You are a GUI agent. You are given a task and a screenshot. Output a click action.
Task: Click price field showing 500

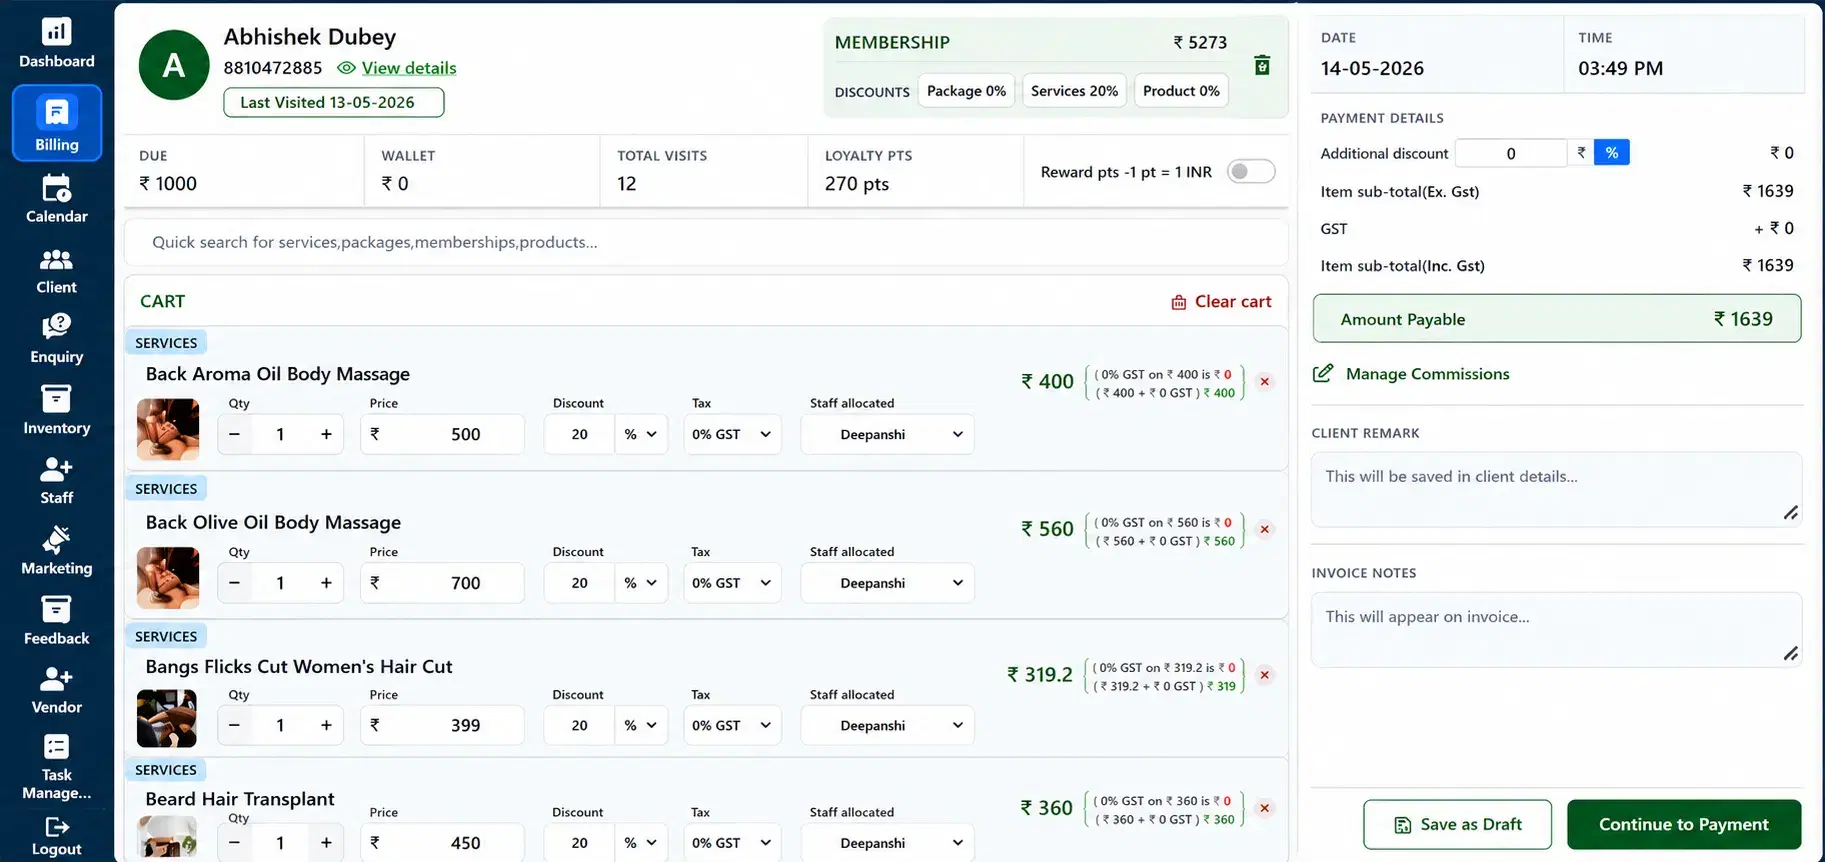click(x=442, y=434)
